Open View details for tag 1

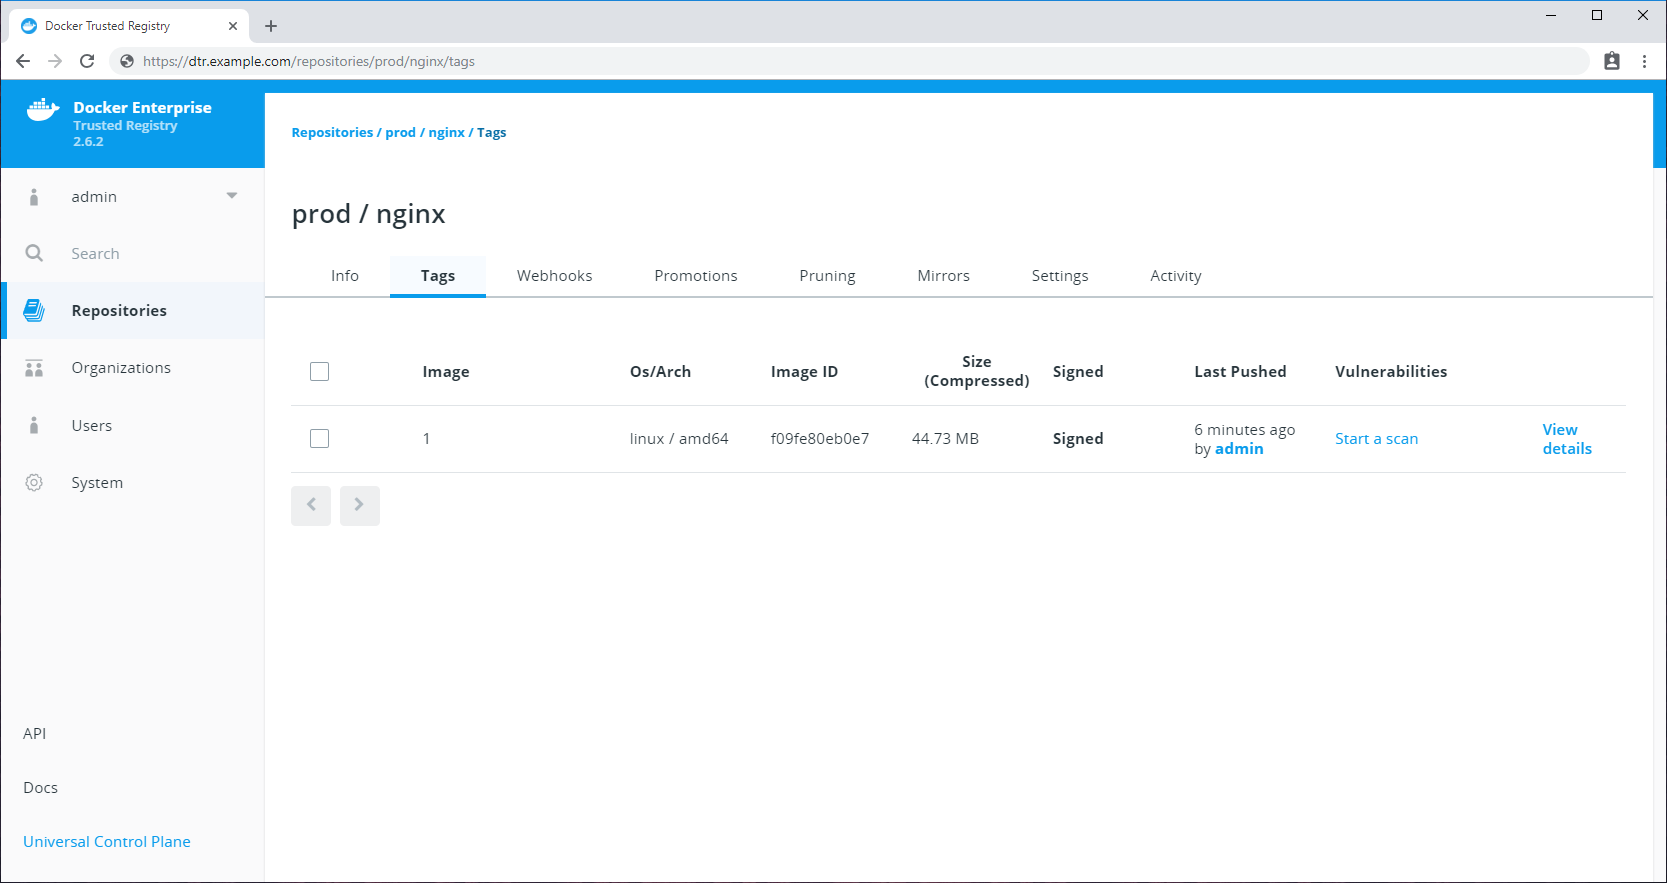coord(1566,439)
